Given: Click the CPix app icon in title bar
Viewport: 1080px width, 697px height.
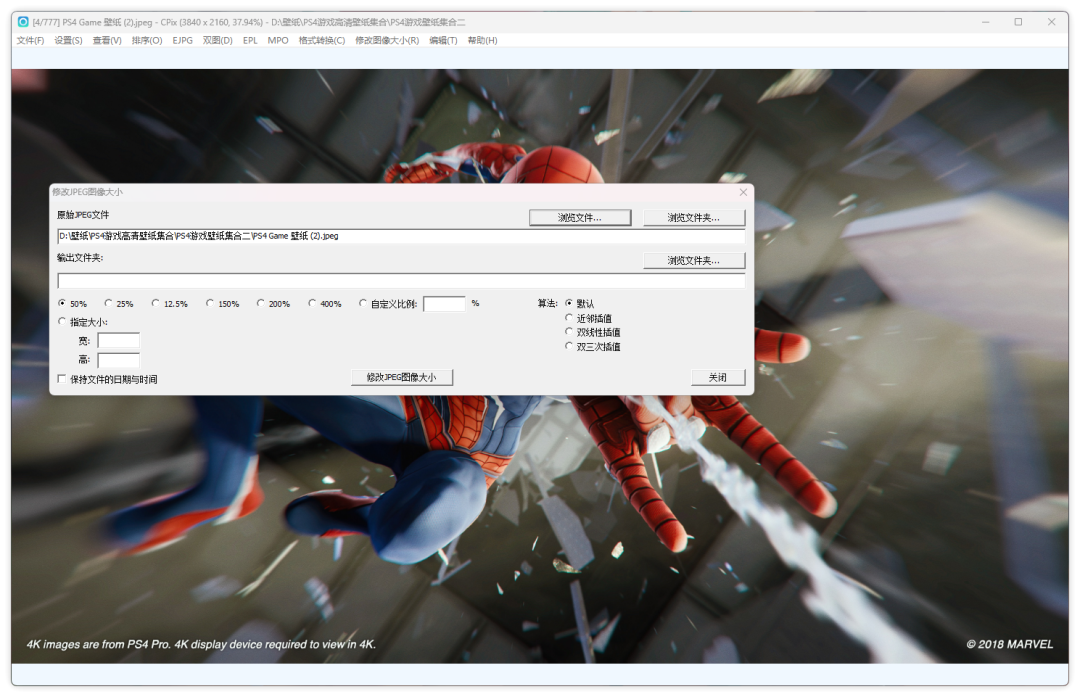Looking at the screenshot, I should coord(23,22).
